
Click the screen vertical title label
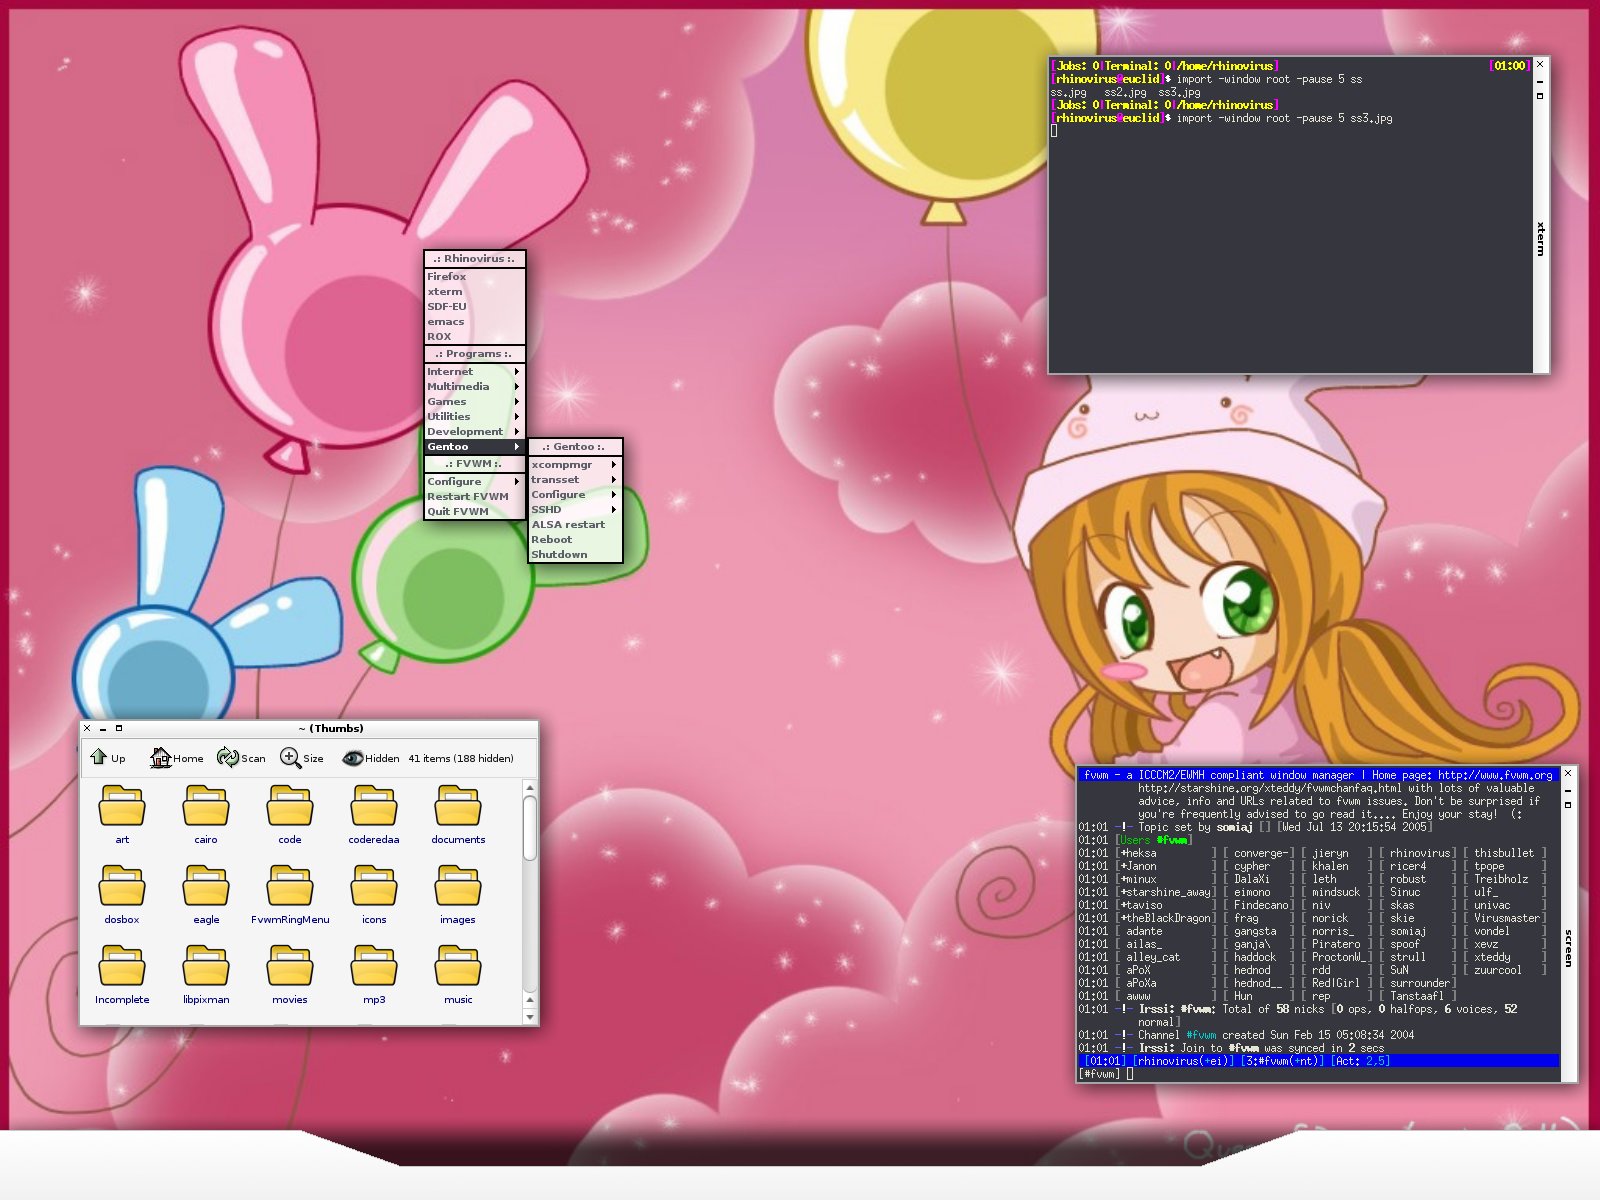click(1568, 947)
